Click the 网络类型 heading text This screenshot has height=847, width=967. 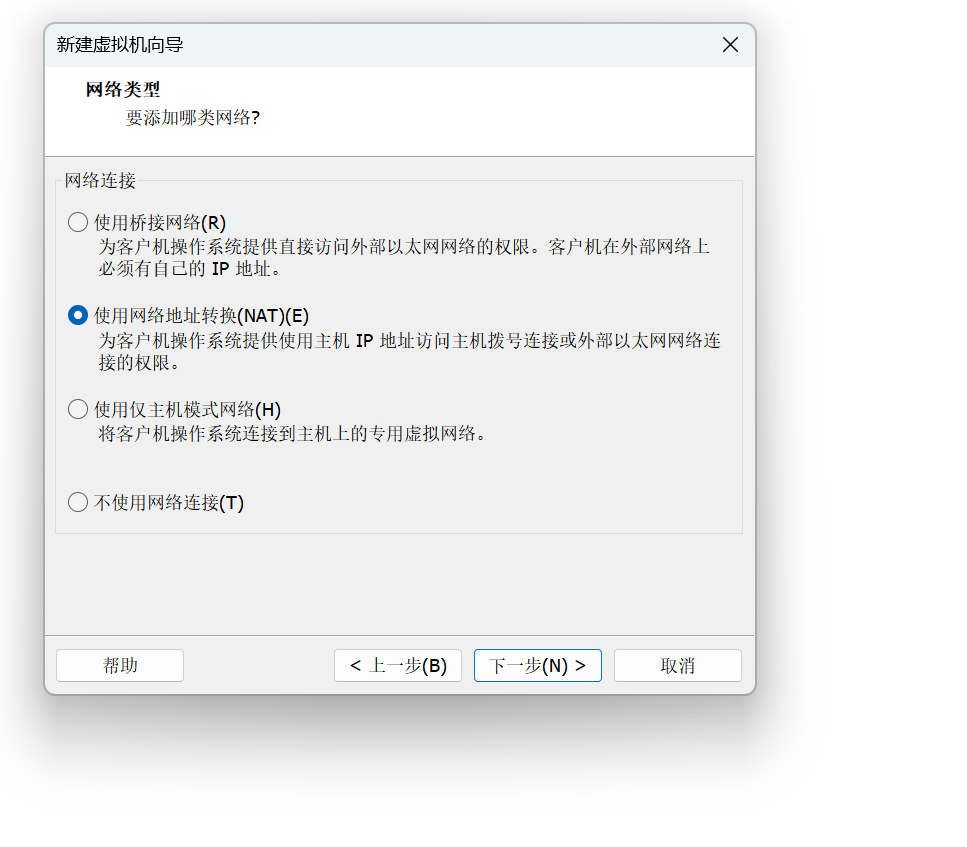tap(123, 89)
